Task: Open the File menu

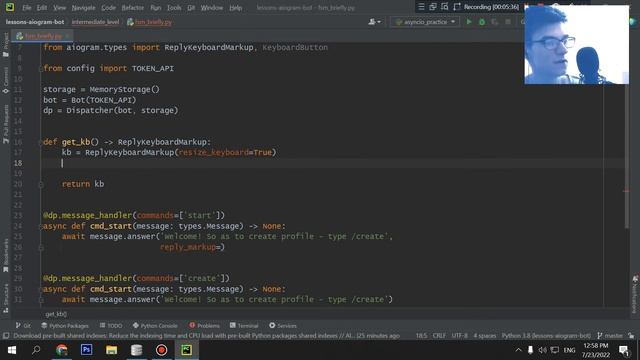Action: coord(27,8)
